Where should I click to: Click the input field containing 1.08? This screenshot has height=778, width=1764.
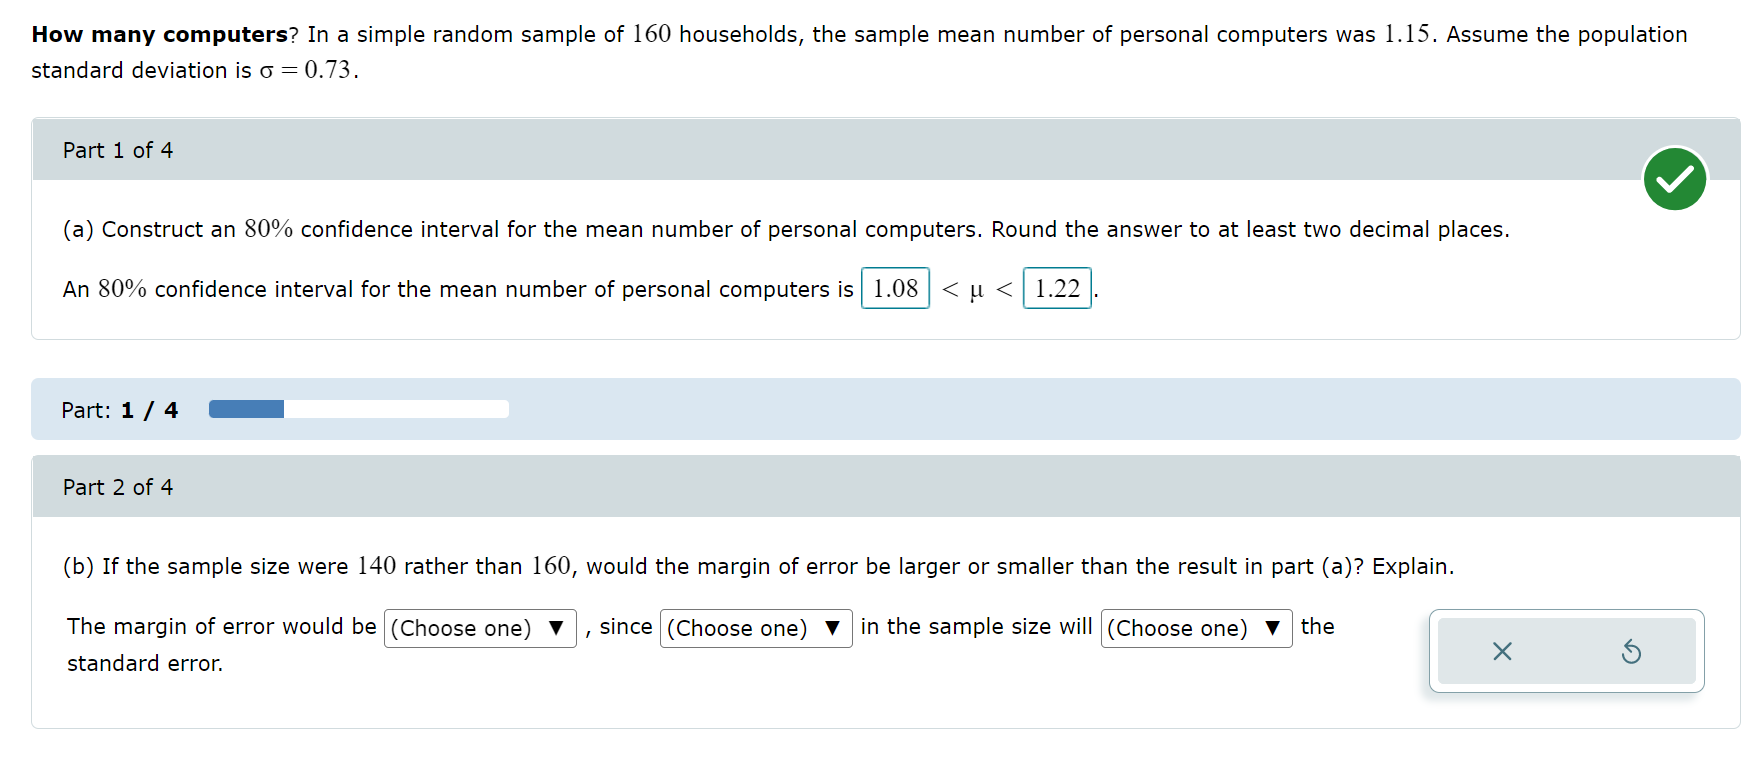tap(895, 289)
